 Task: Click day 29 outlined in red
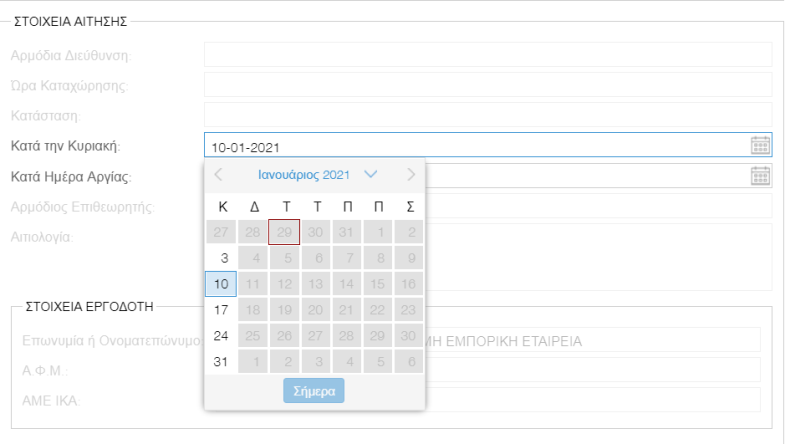[x=284, y=232]
